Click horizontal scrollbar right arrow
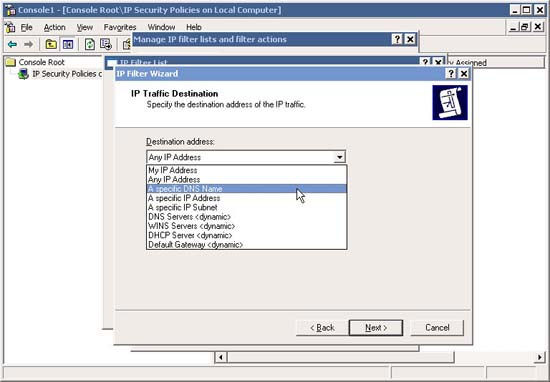Viewport: 550px width, 382px height. pyautogui.click(x=539, y=357)
